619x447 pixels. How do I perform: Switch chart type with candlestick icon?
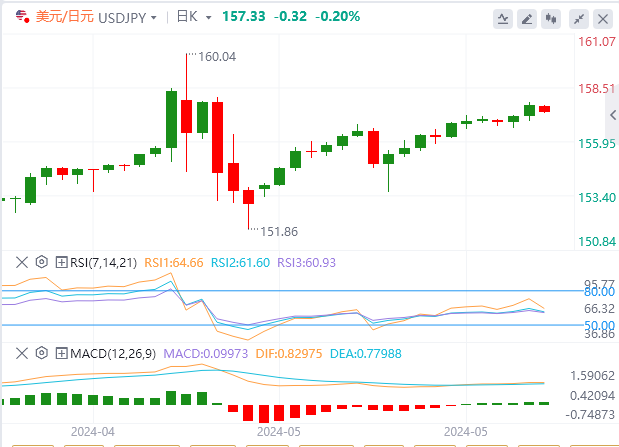click(x=551, y=19)
